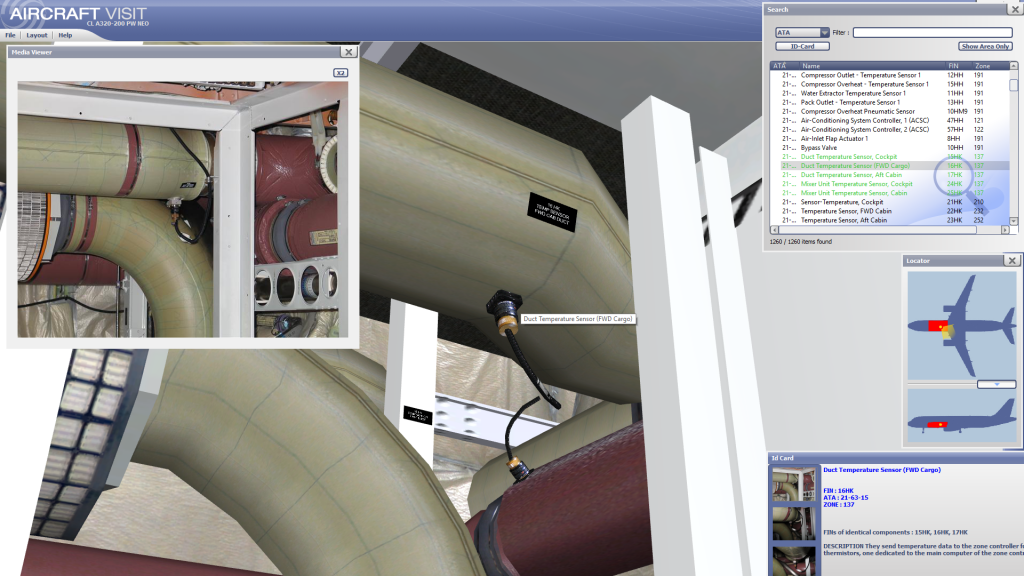The width and height of the screenshot is (1024, 576).
Task: Open the Help menu
Action: tap(65, 35)
